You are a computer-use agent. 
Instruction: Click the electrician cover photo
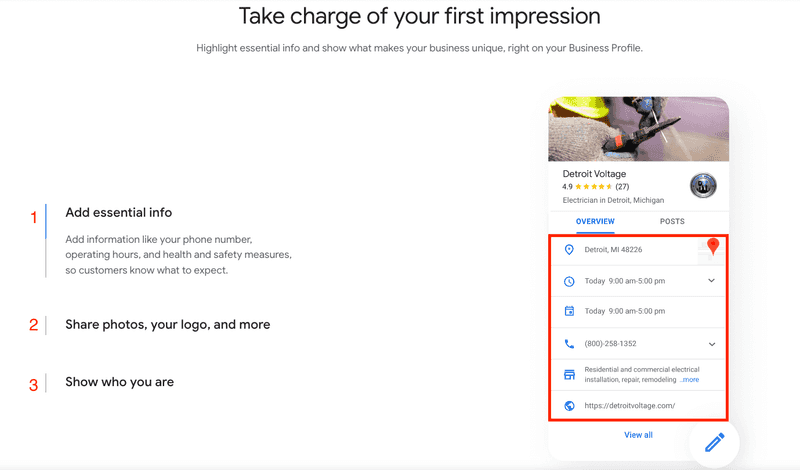(x=638, y=129)
